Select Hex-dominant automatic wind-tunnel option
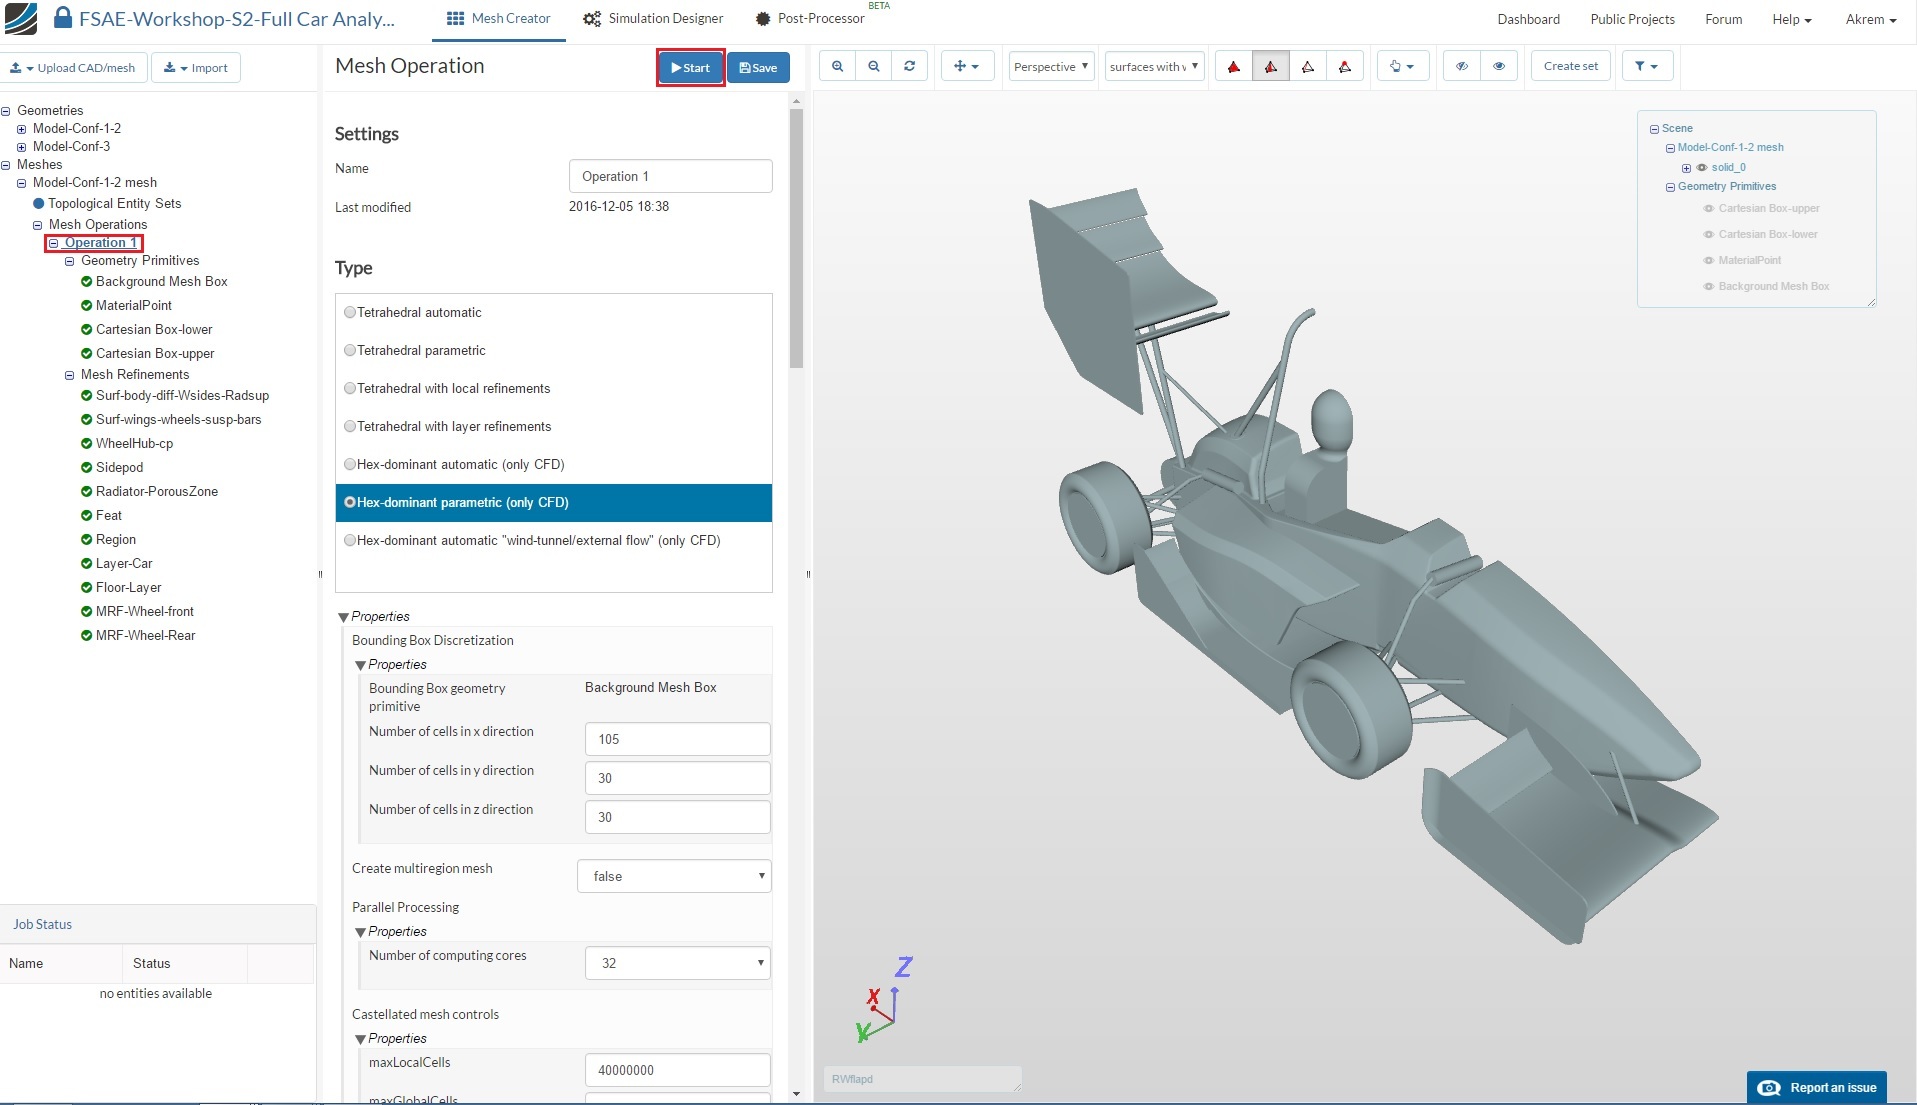This screenshot has width=1917, height=1105. tap(350, 540)
